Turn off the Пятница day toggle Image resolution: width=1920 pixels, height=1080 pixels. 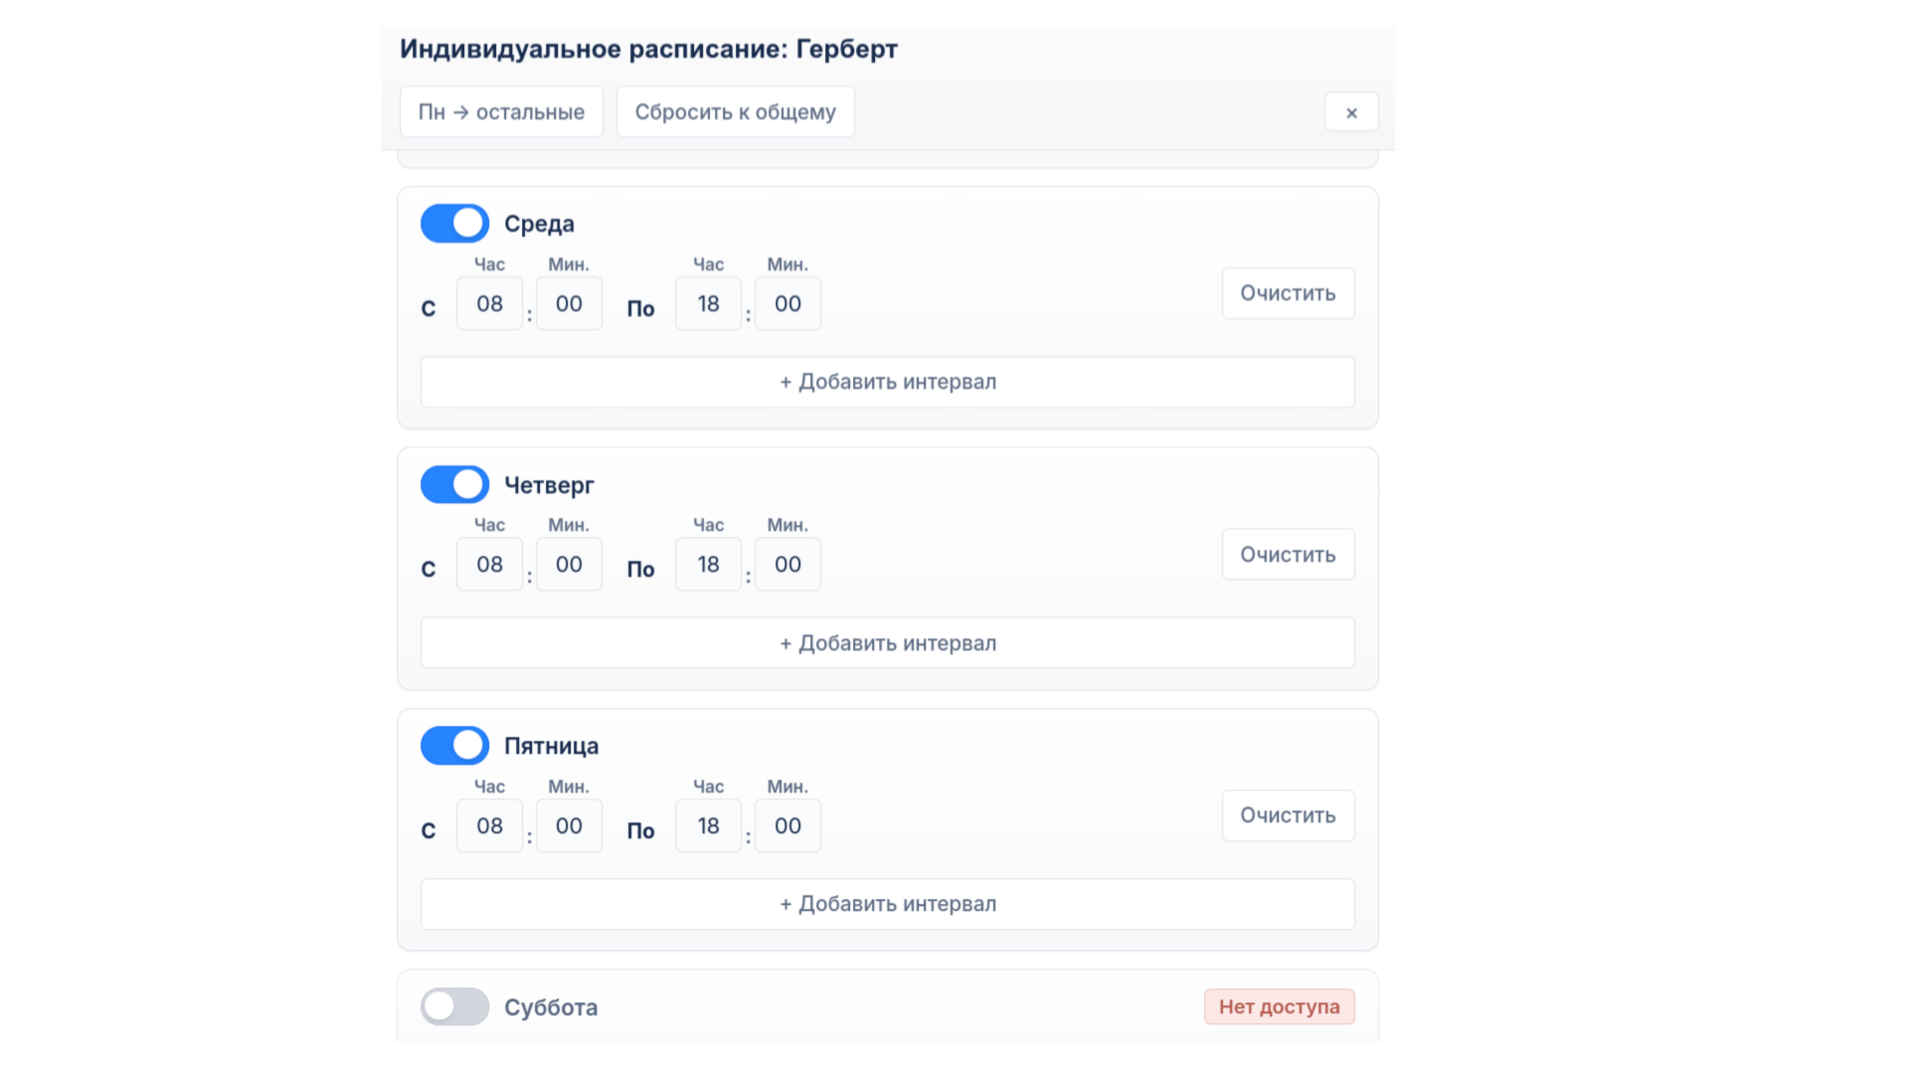point(455,745)
